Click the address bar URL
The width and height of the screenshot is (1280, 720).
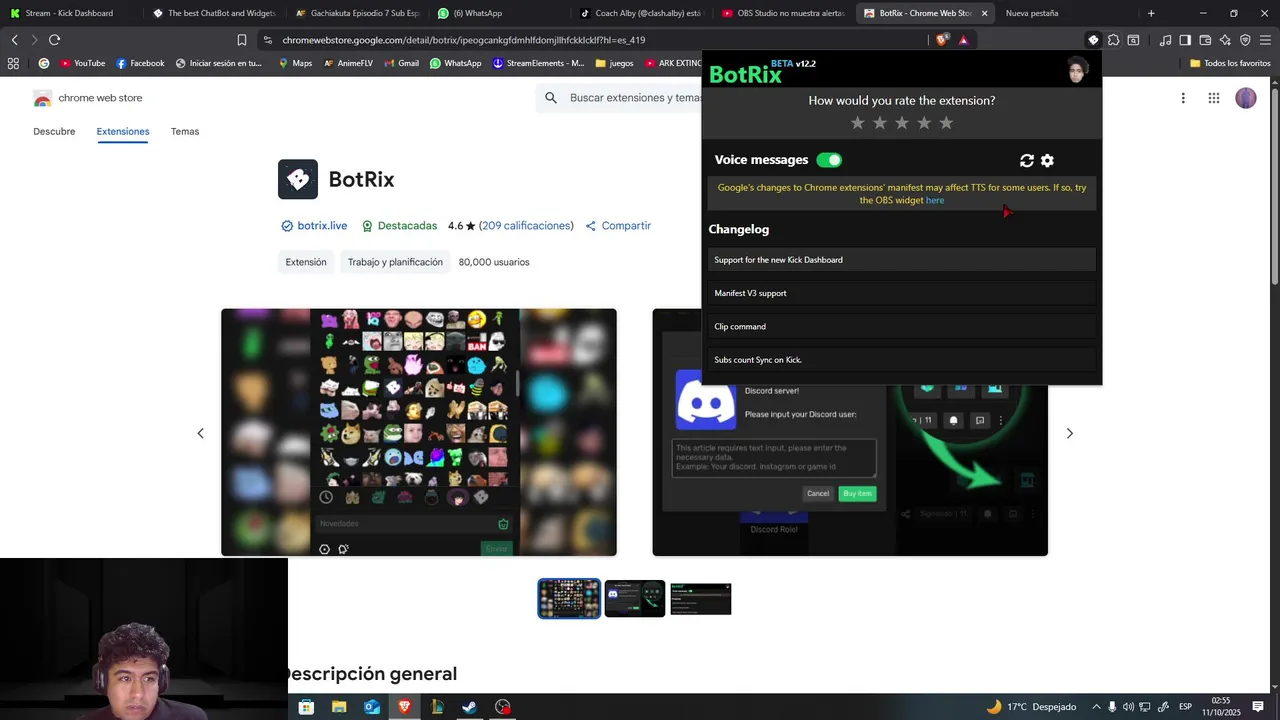click(463, 40)
